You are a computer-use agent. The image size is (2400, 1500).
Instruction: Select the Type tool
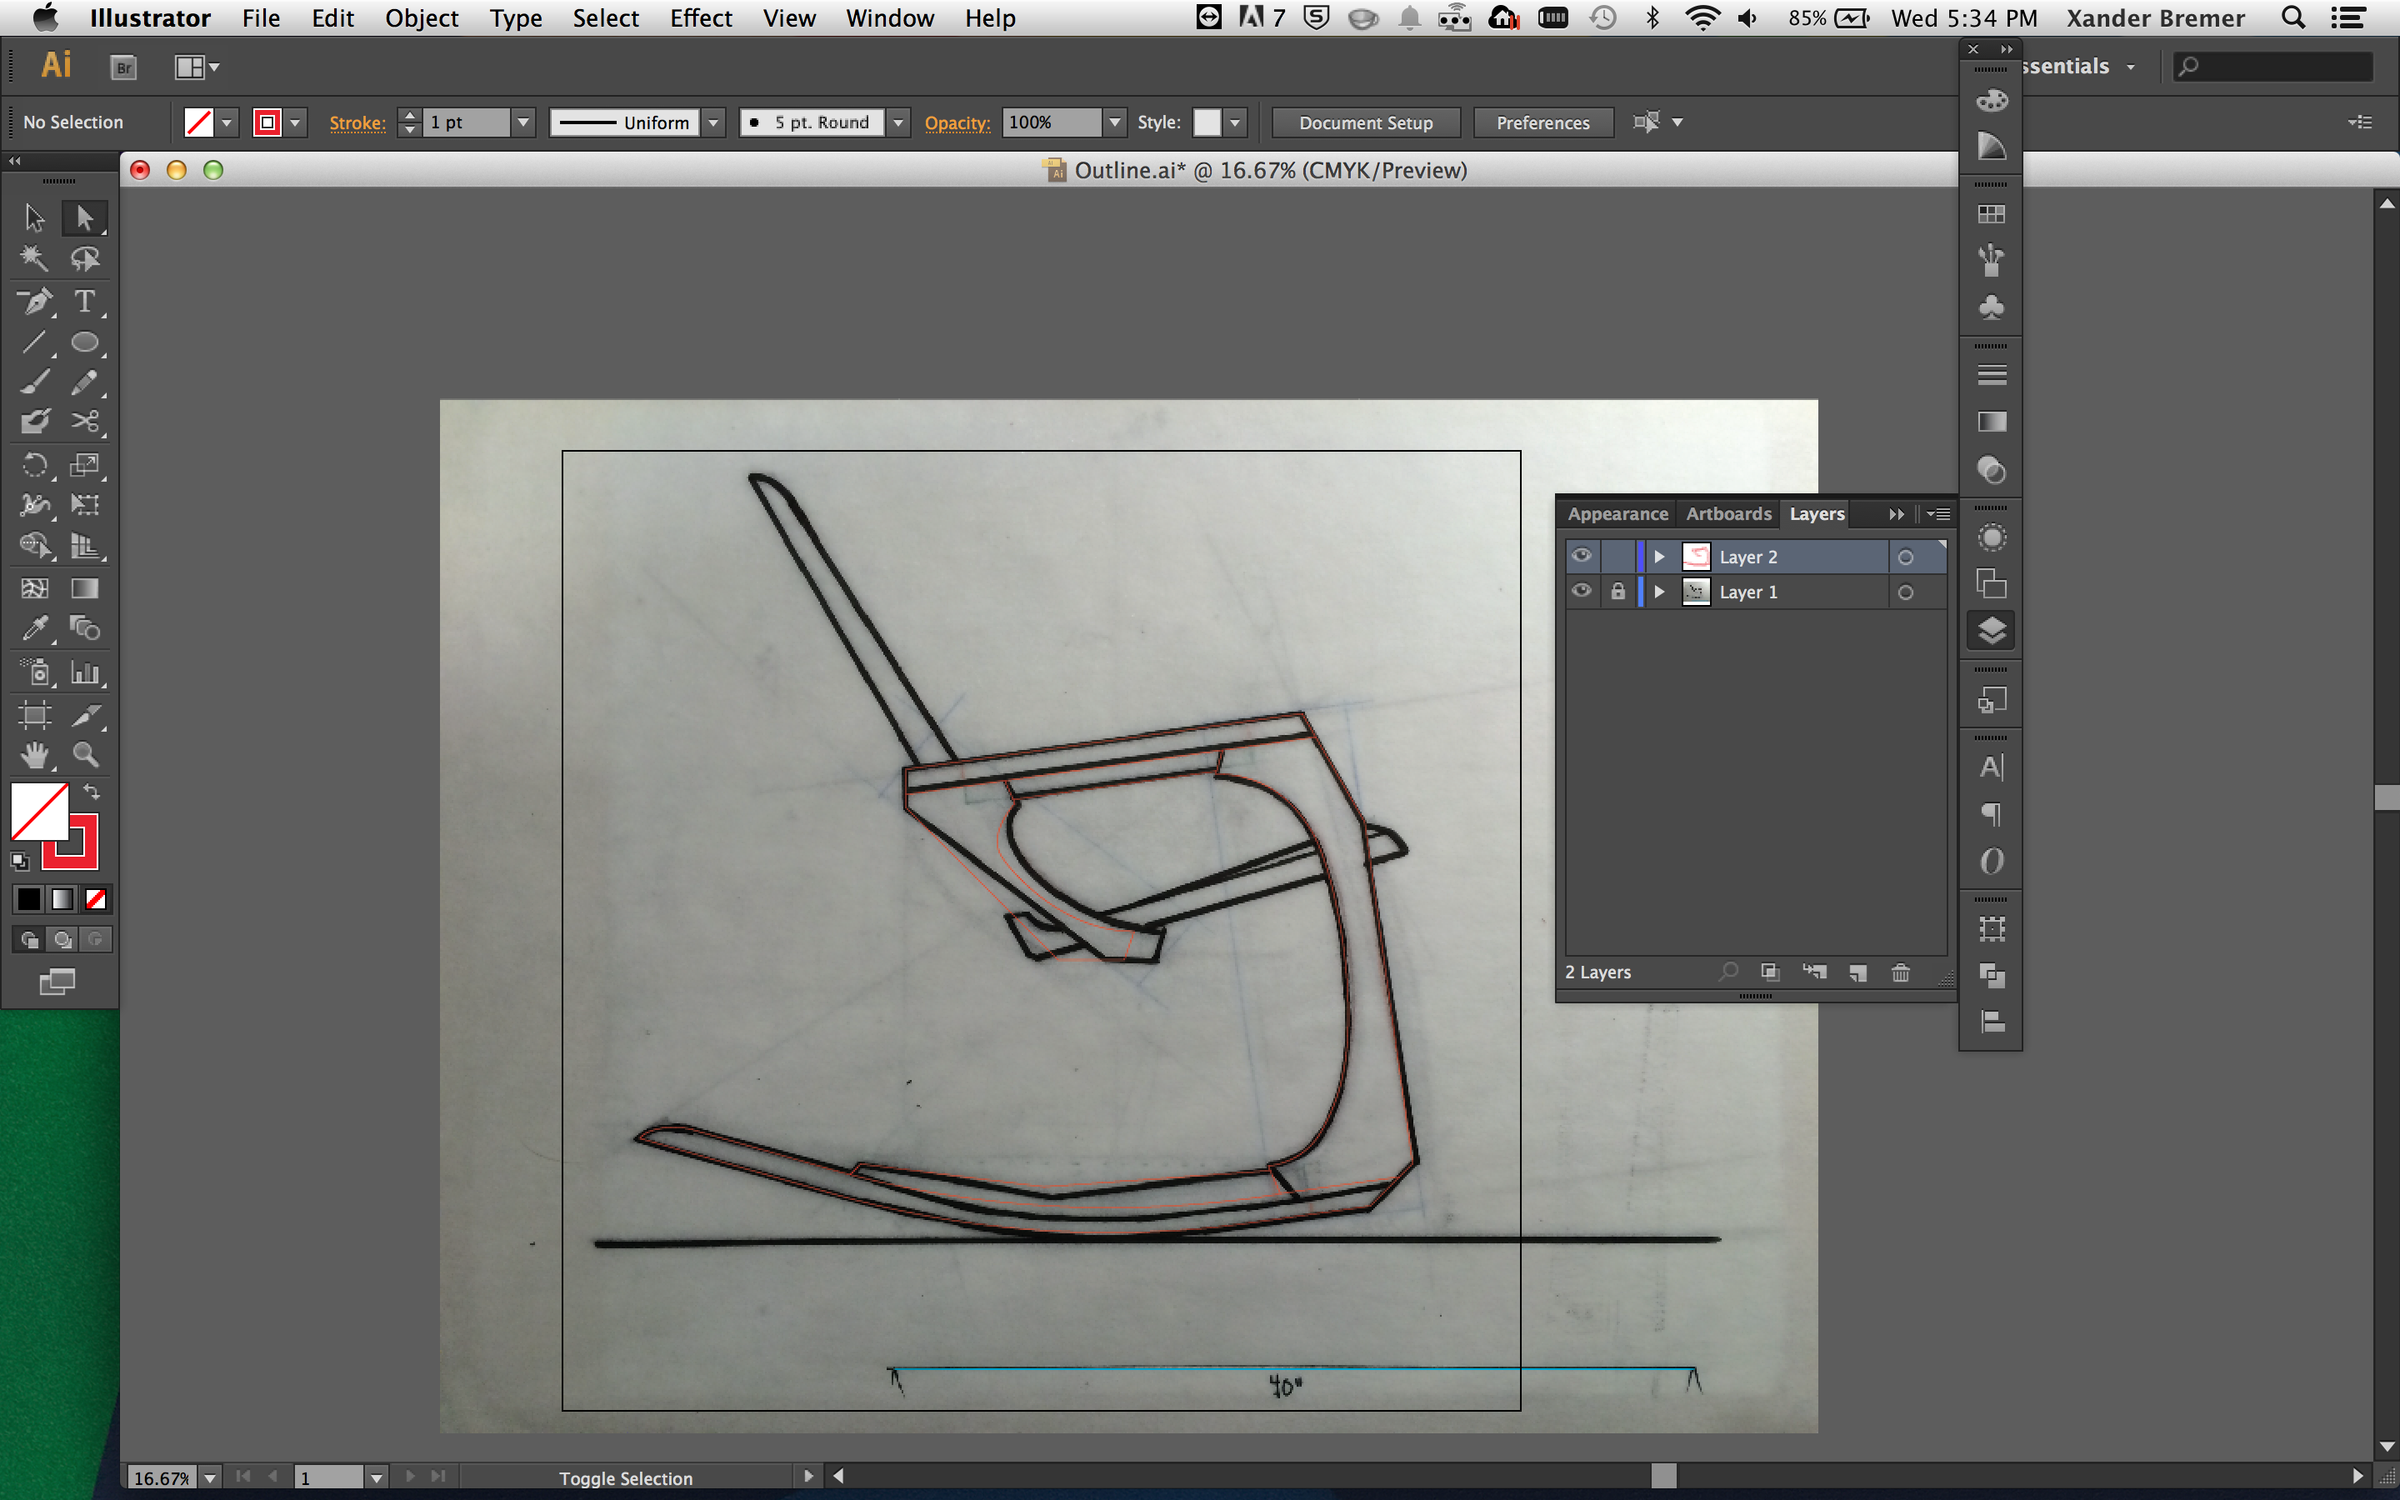(x=85, y=301)
